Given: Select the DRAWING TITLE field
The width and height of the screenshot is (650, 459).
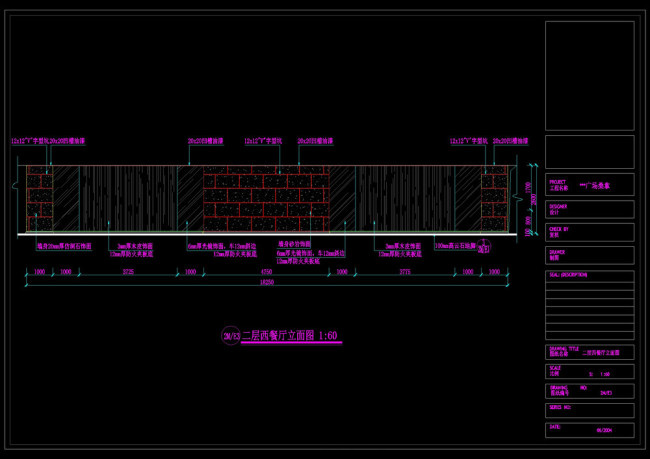Looking at the screenshot, I should coord(589,350).
